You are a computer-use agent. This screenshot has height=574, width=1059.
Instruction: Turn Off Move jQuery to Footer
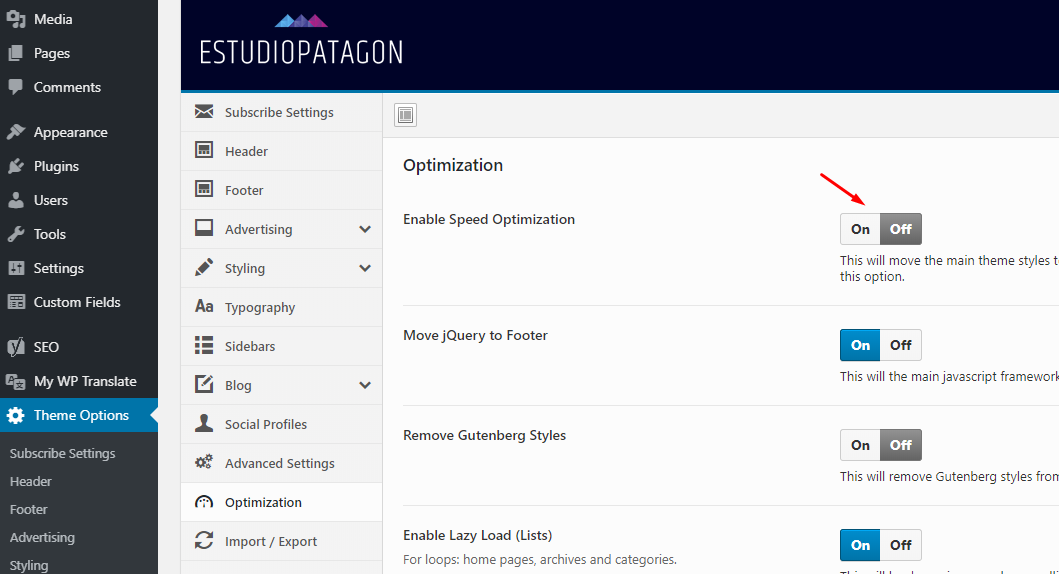(900, 345)
